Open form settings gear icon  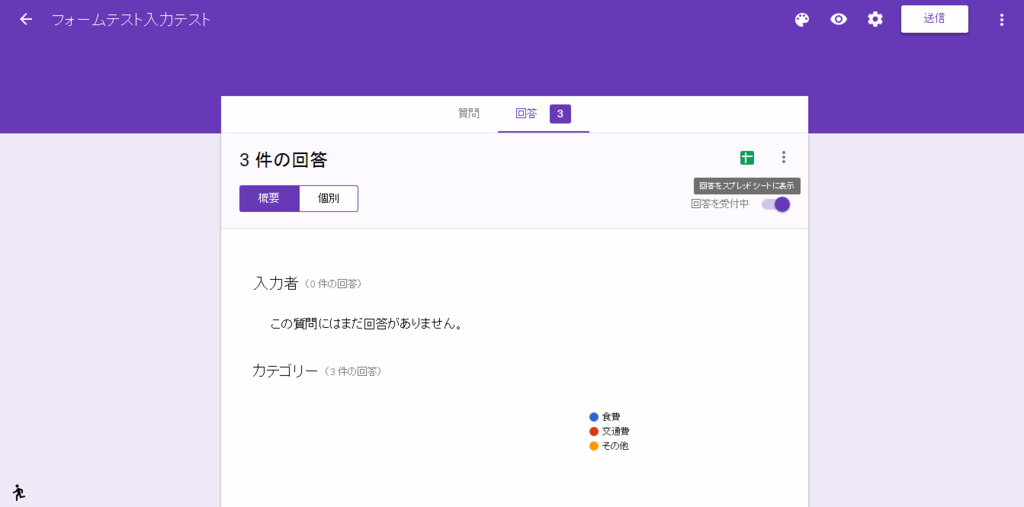pyautogui.click(x=875, y=20)
